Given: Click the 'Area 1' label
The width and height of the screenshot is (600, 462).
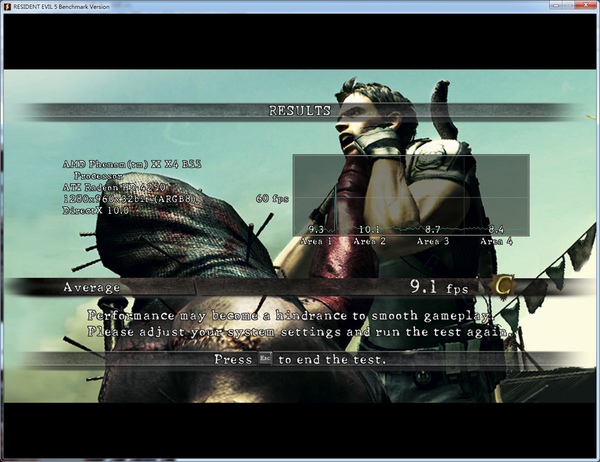Looking at the screenshot, I should click(316, 242).
